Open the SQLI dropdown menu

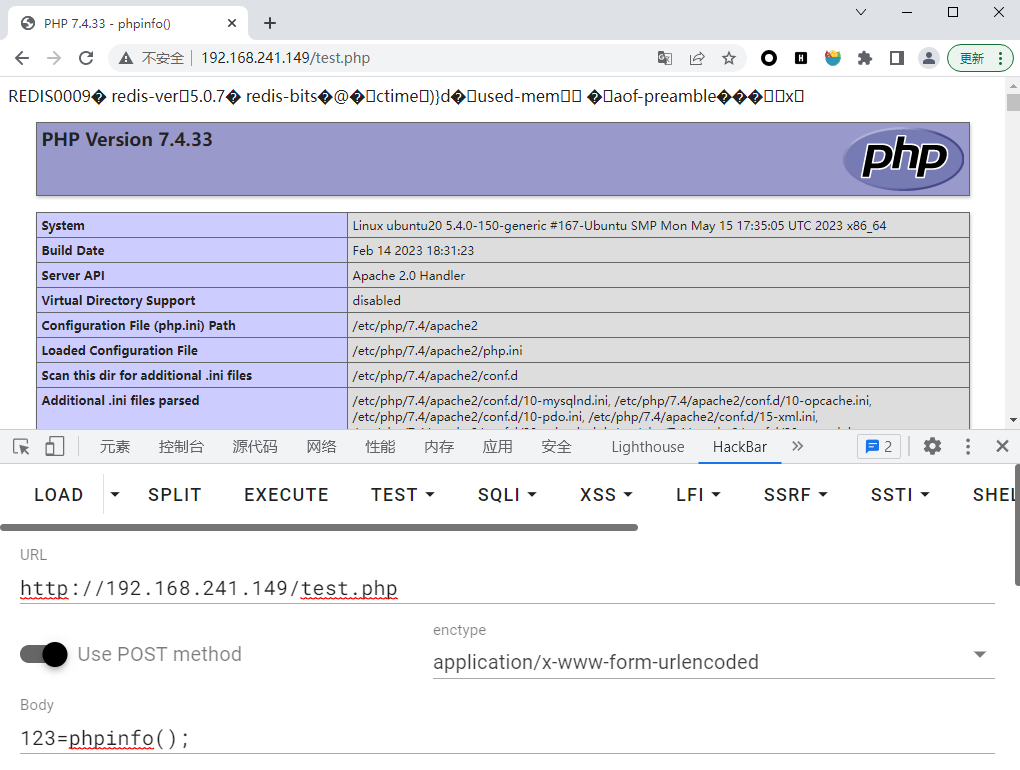click(507, 495)
